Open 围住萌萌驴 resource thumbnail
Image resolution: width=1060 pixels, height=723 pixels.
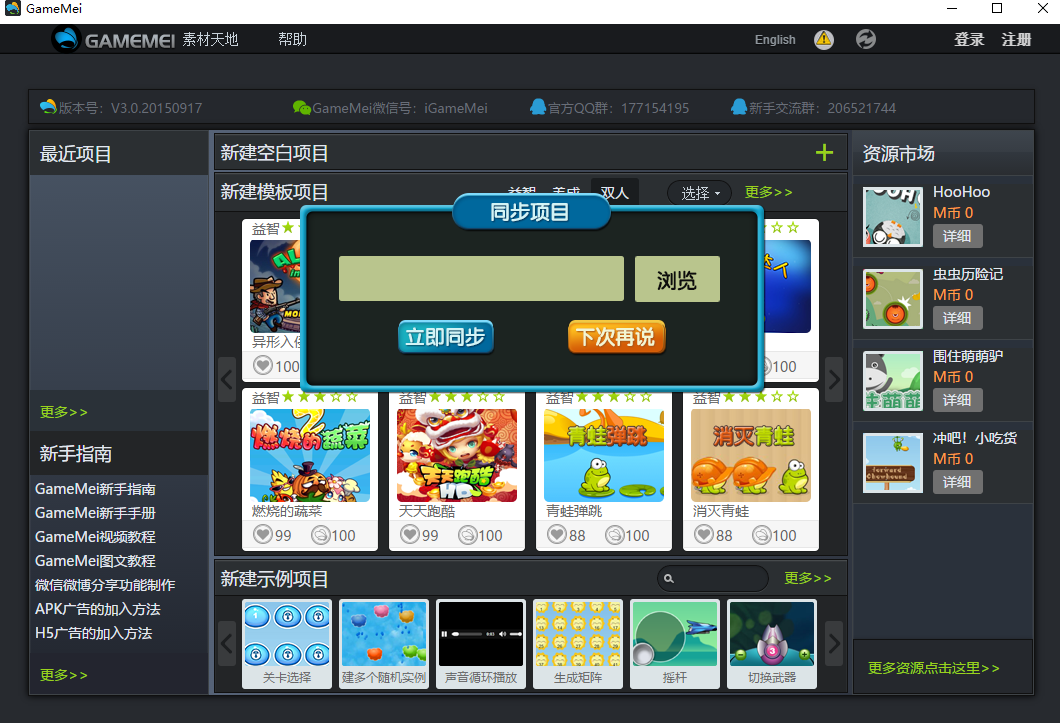point(892,381)
